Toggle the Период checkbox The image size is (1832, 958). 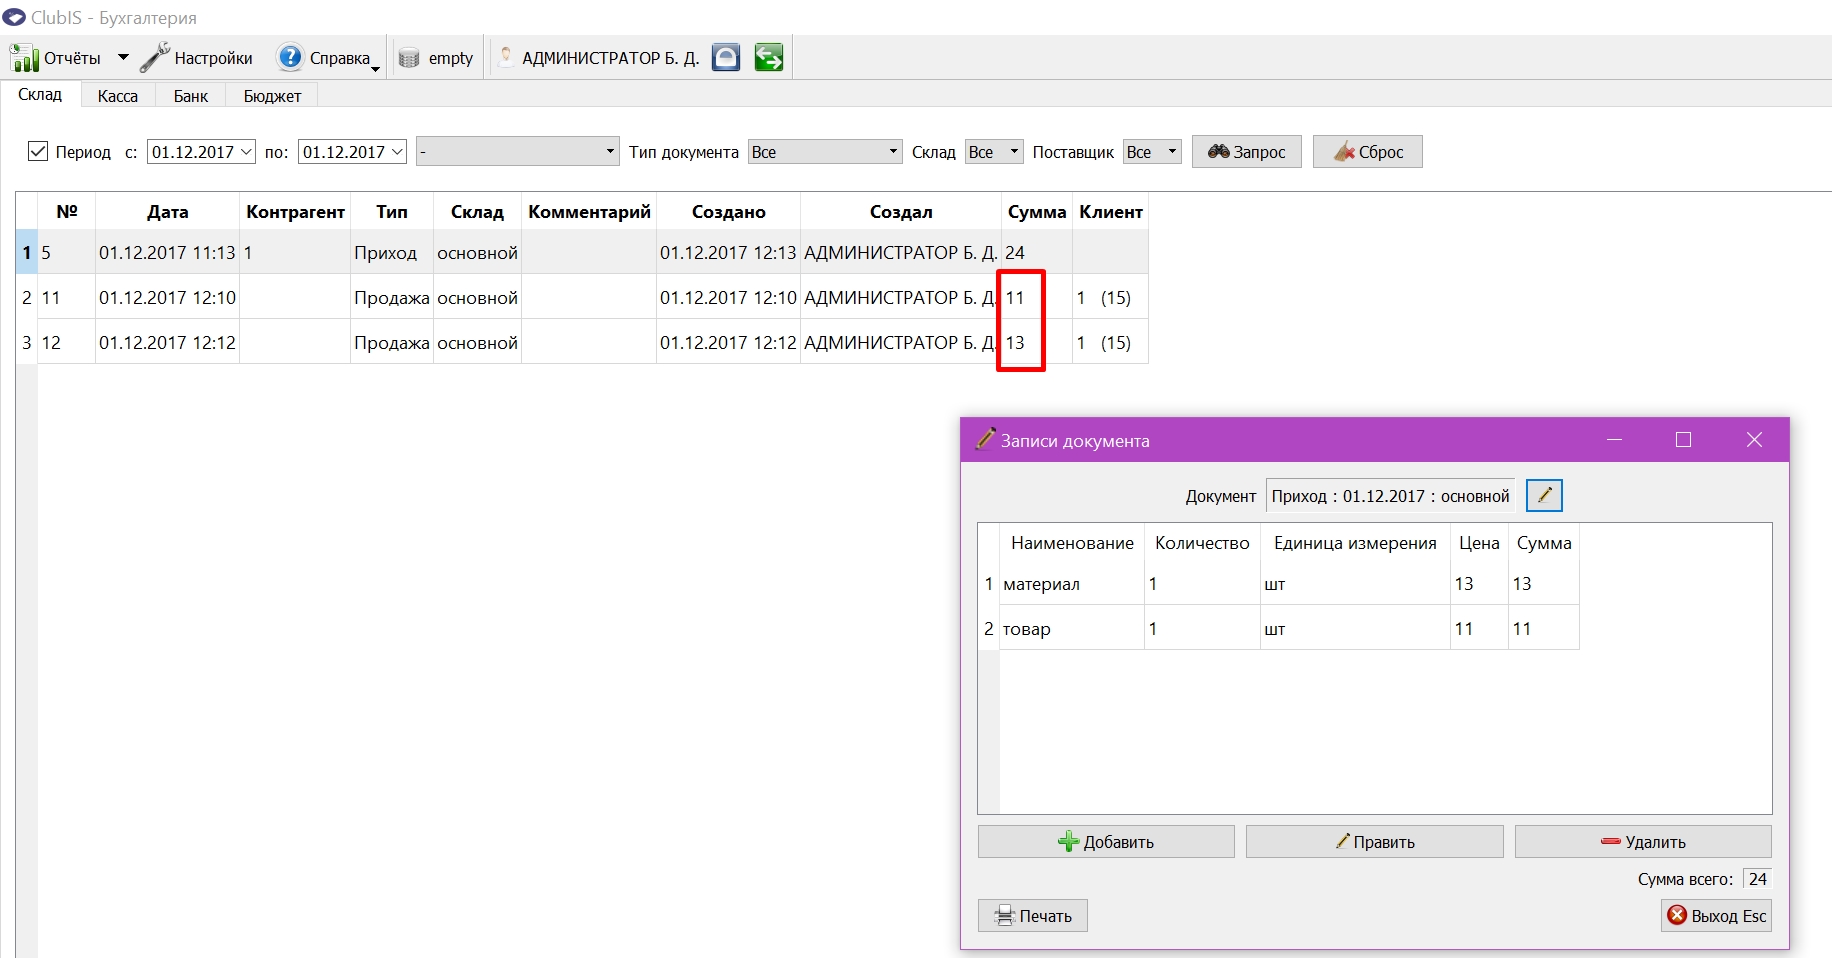(38, 151)
